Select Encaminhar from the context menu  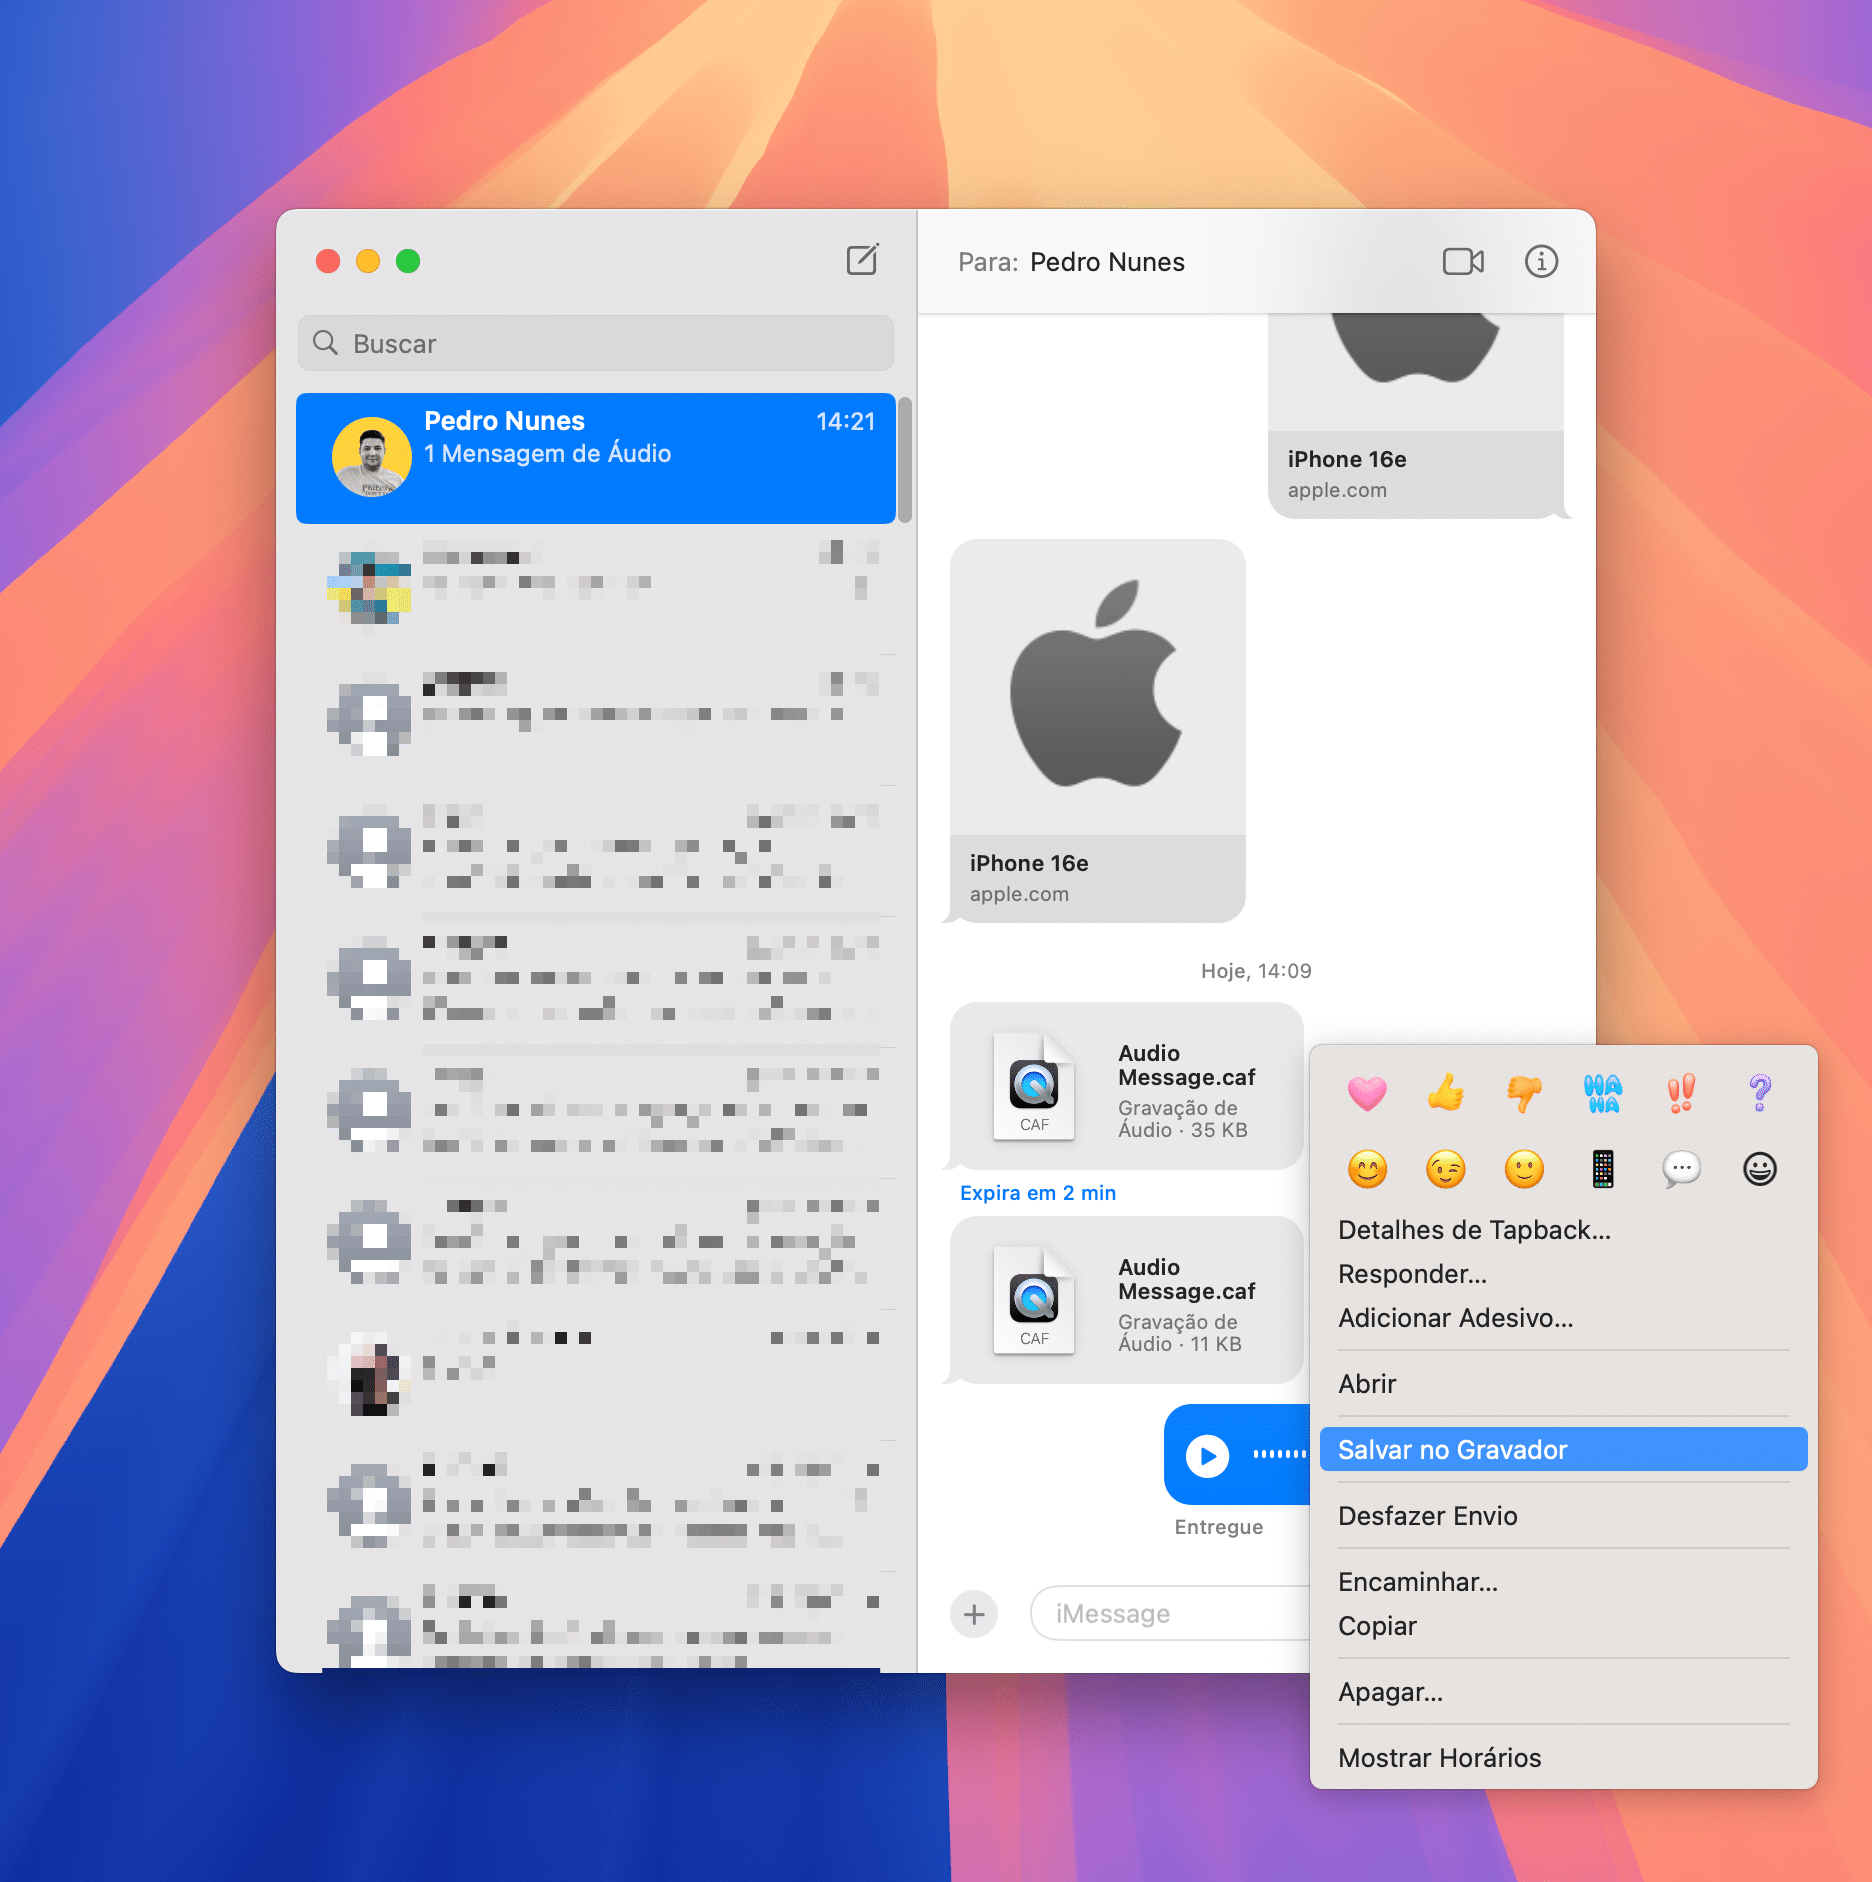1563,1582
